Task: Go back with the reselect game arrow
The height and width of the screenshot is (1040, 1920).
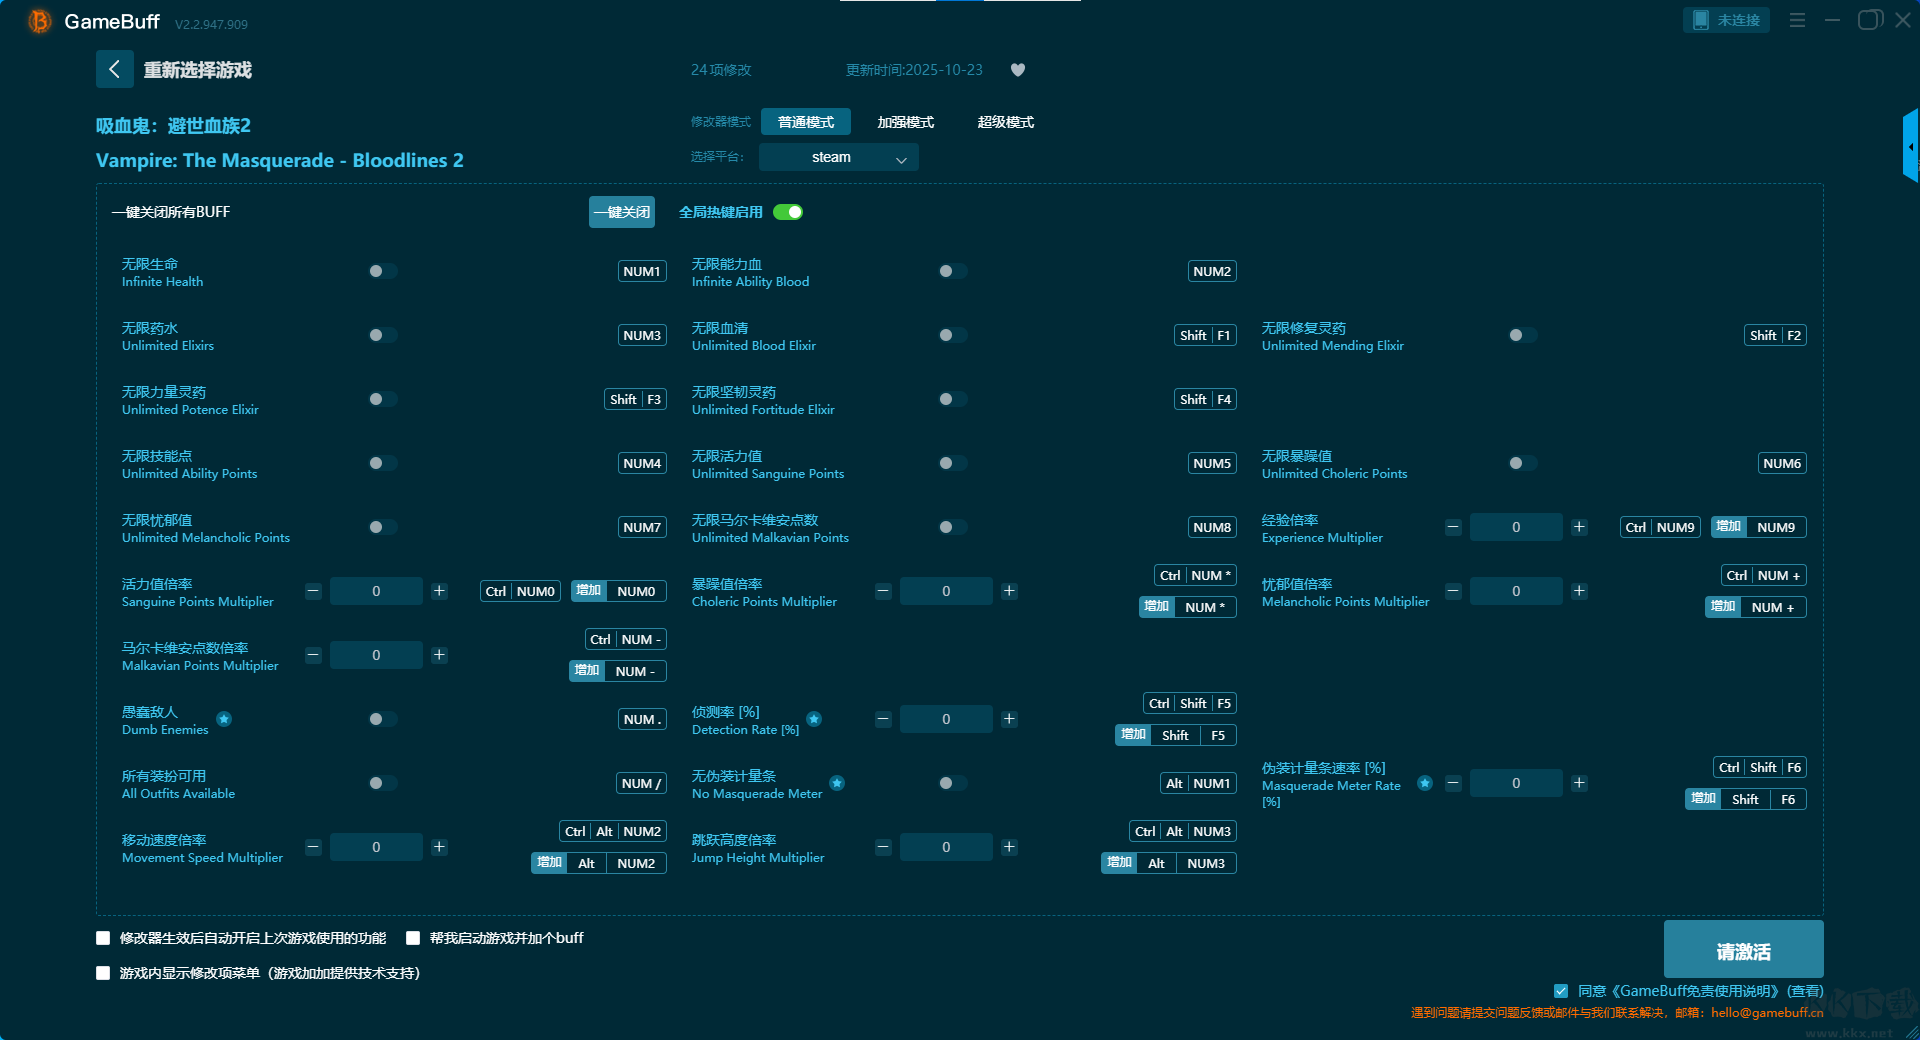Action: coord(114,69)
